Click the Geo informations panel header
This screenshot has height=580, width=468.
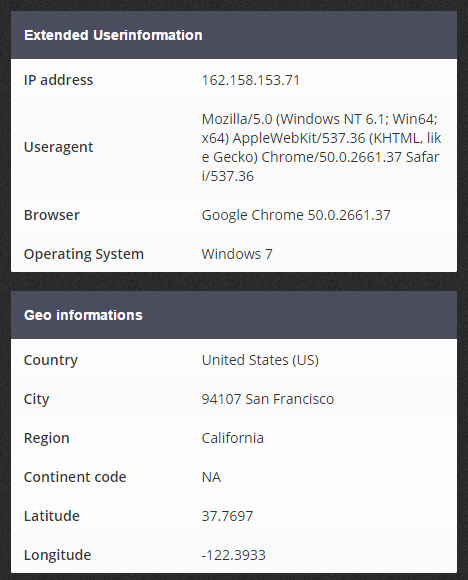coord(234,315)
